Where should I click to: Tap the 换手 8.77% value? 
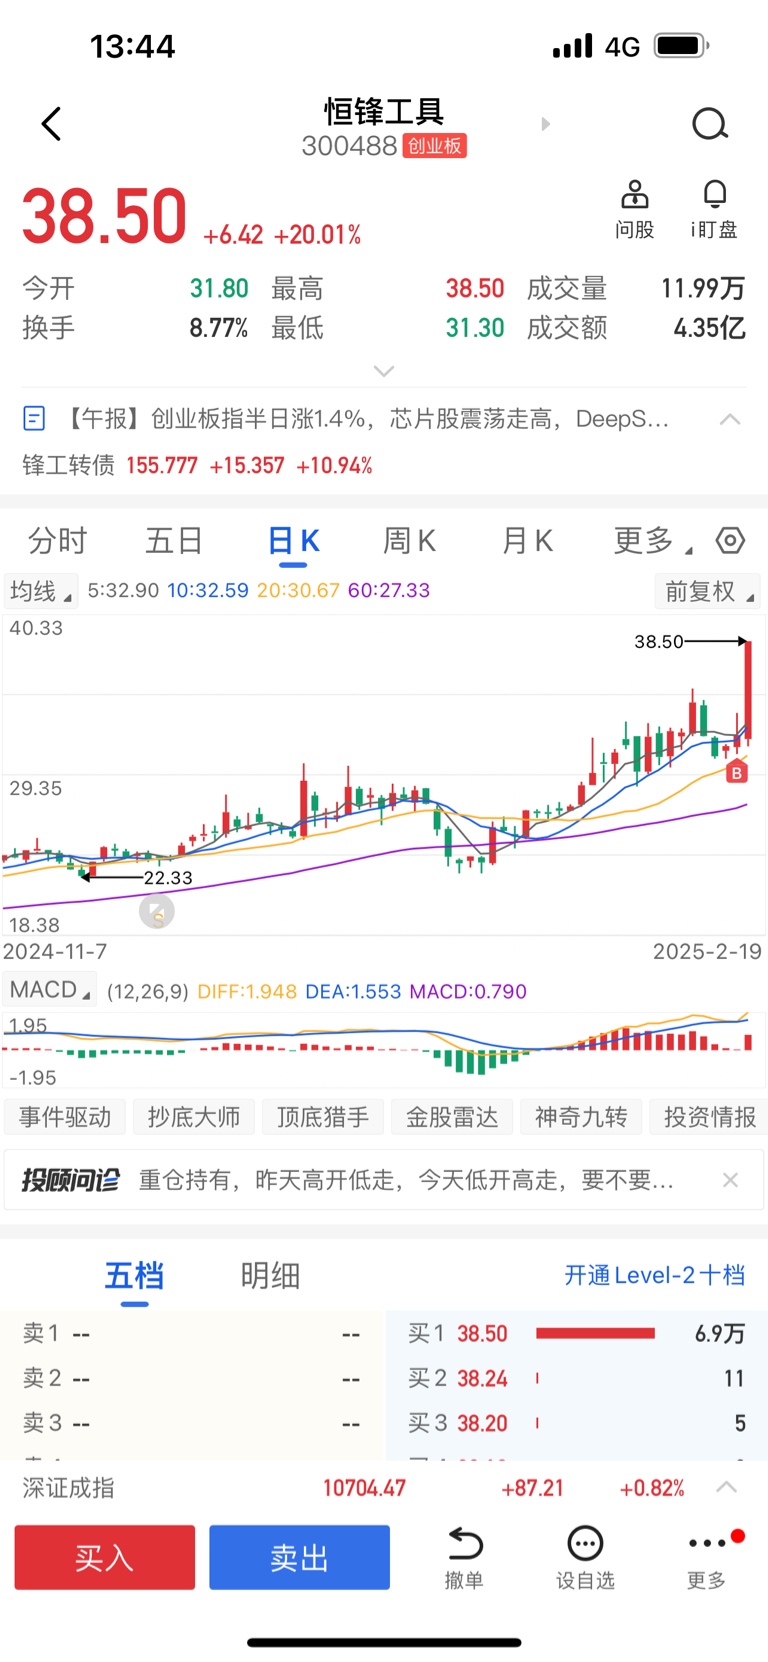tap(219, 328)
